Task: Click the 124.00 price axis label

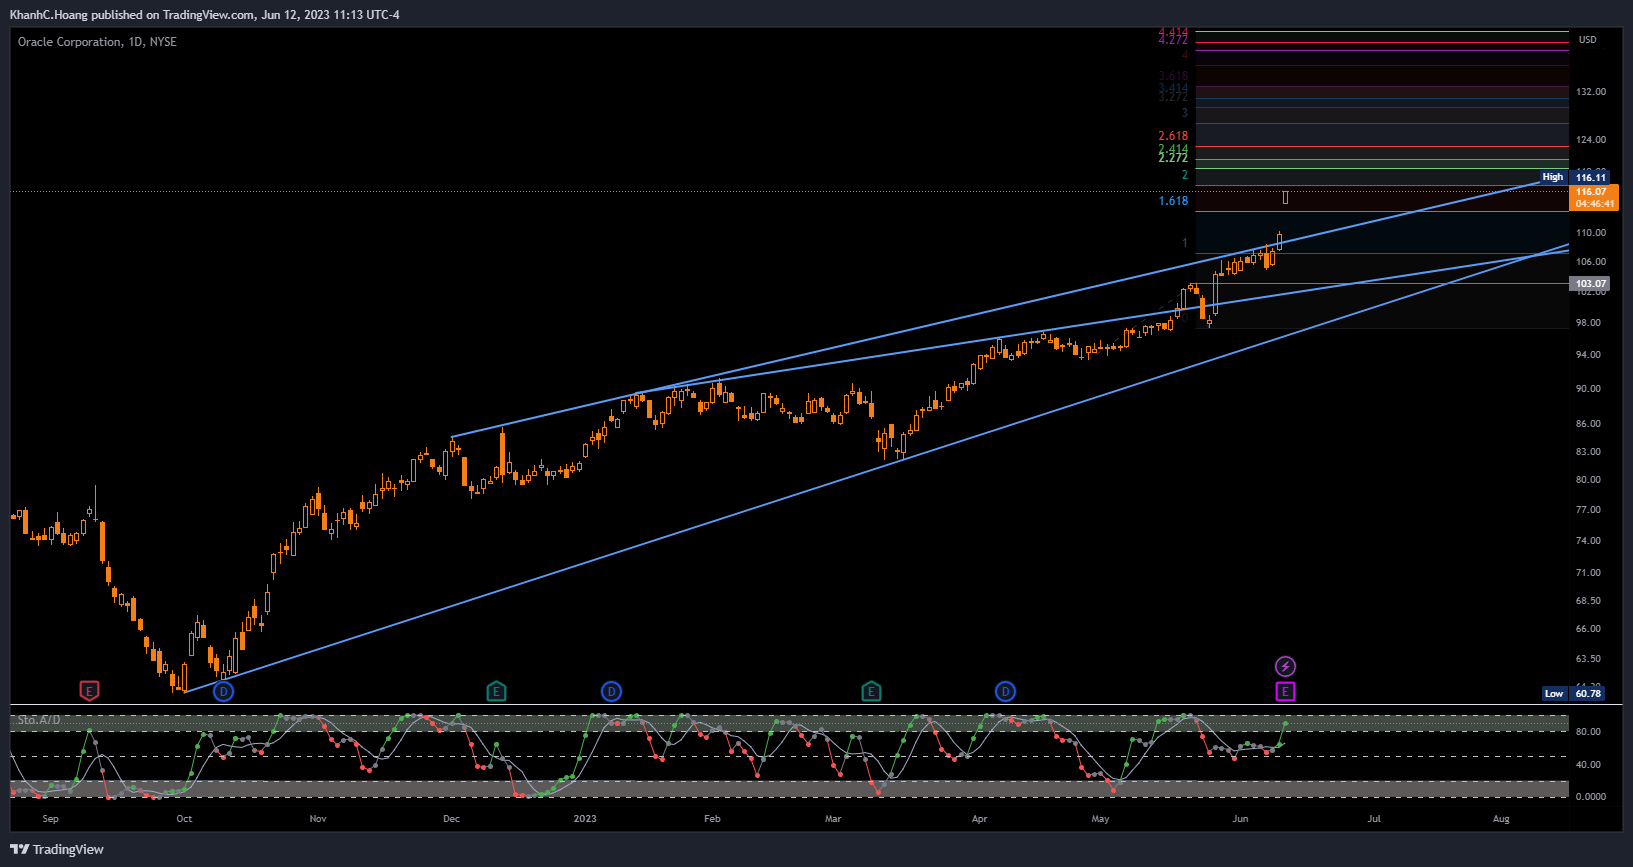Action: pos(1591,140)
